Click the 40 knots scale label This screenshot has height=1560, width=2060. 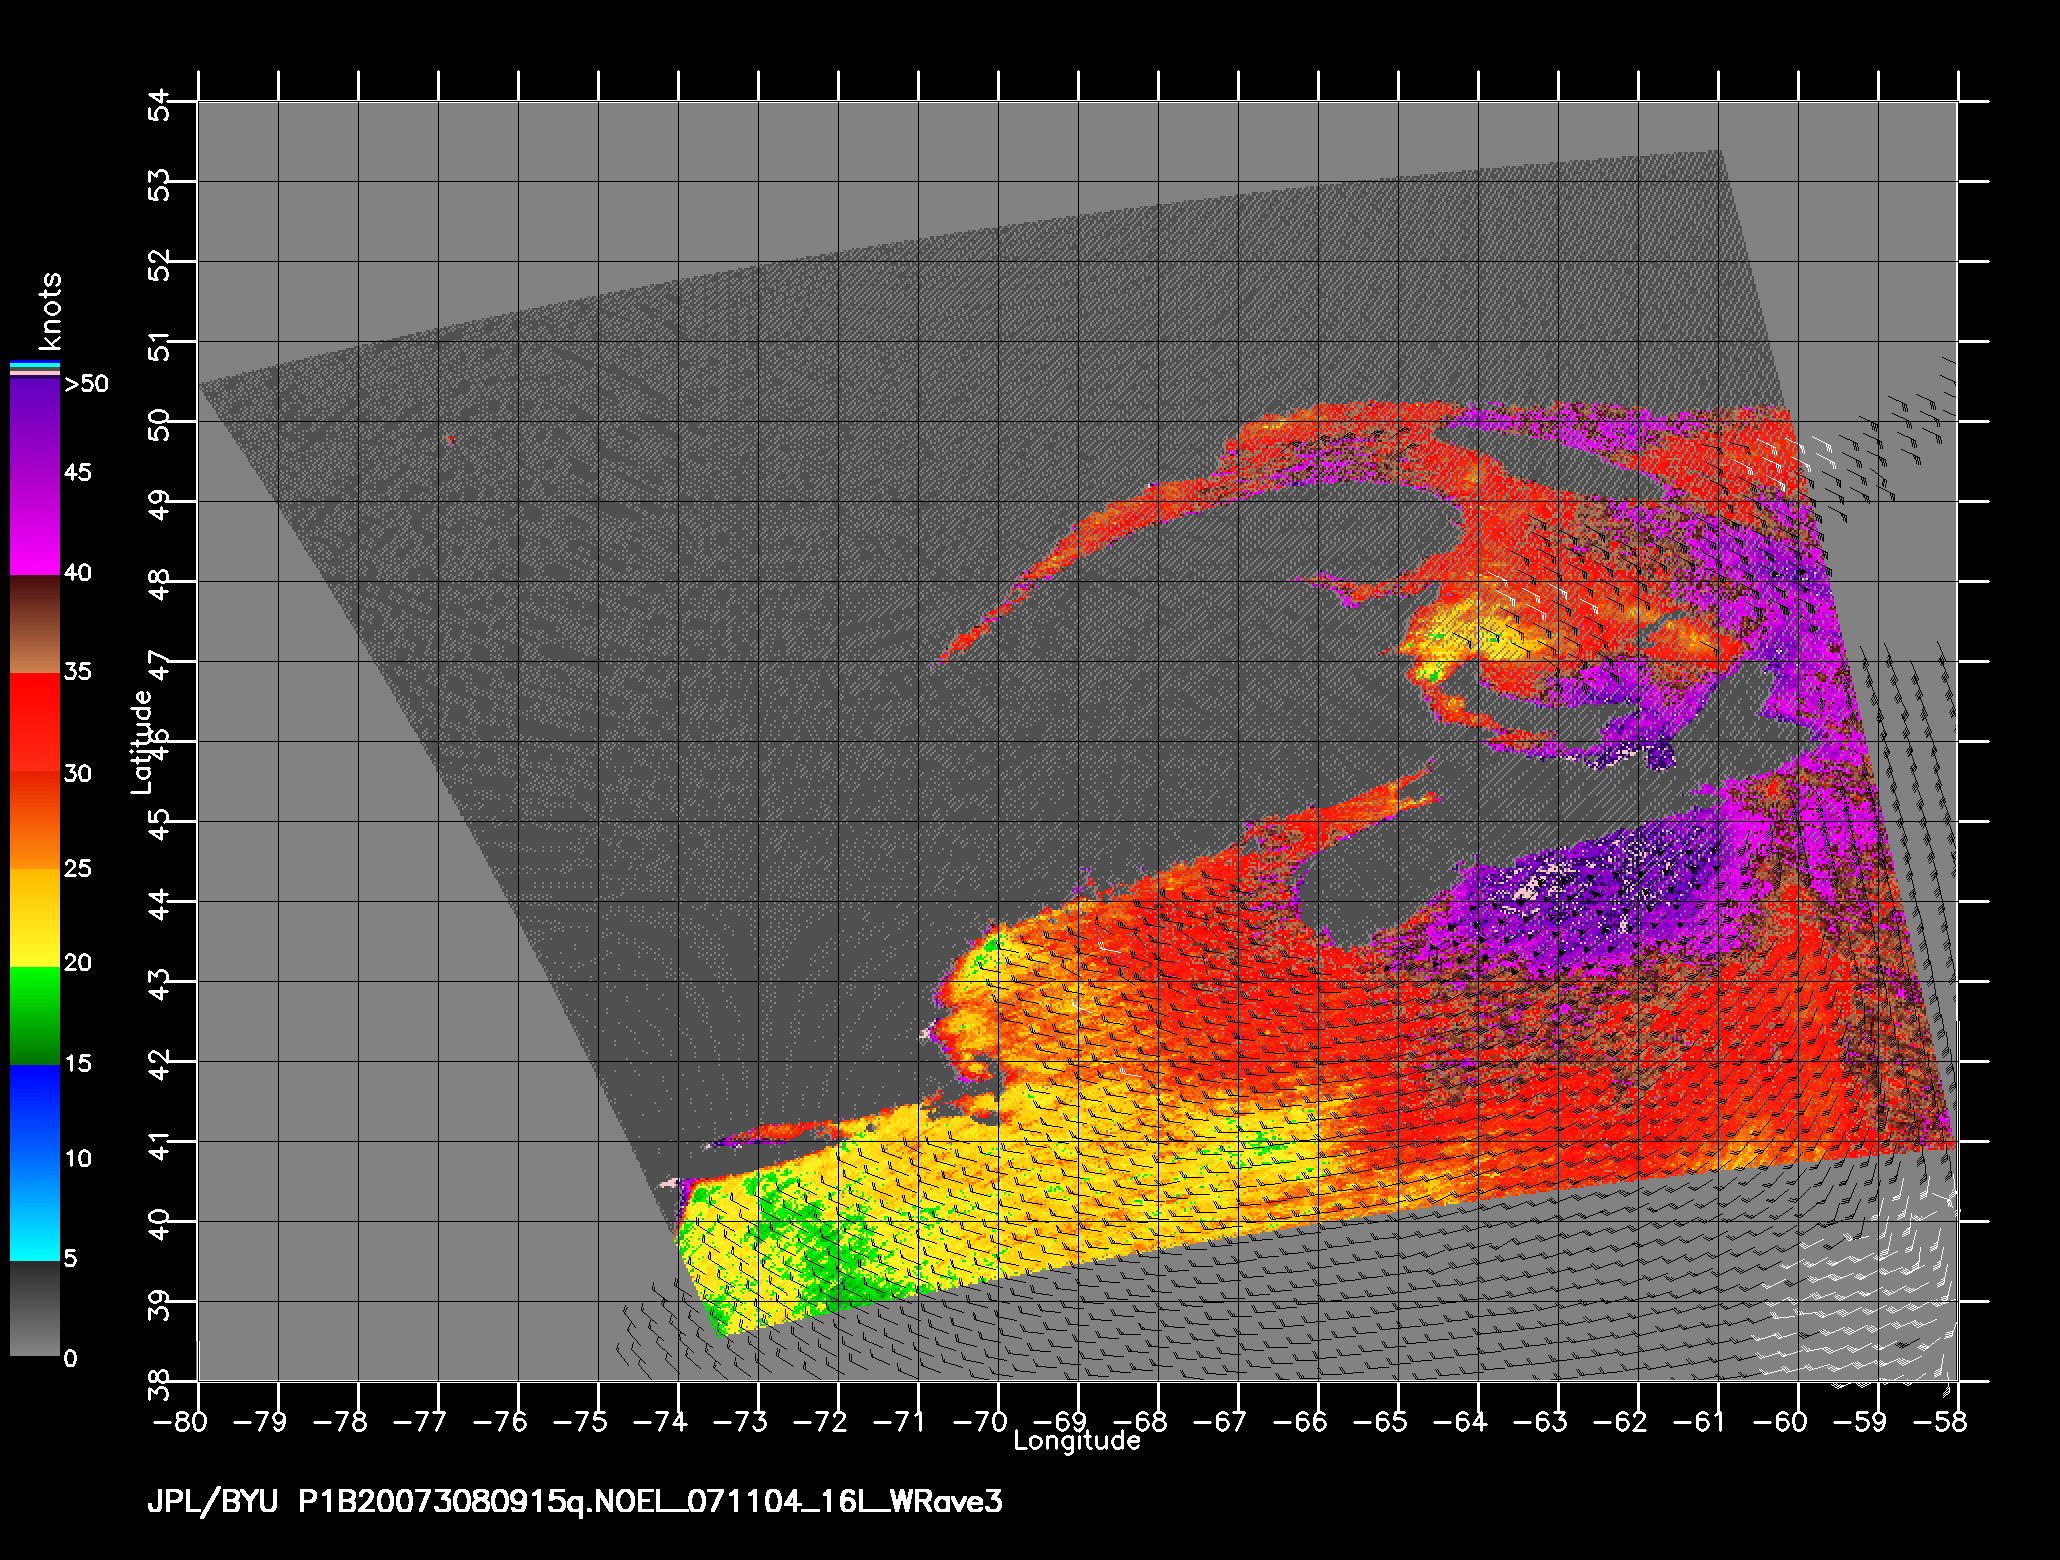point(77,573)
